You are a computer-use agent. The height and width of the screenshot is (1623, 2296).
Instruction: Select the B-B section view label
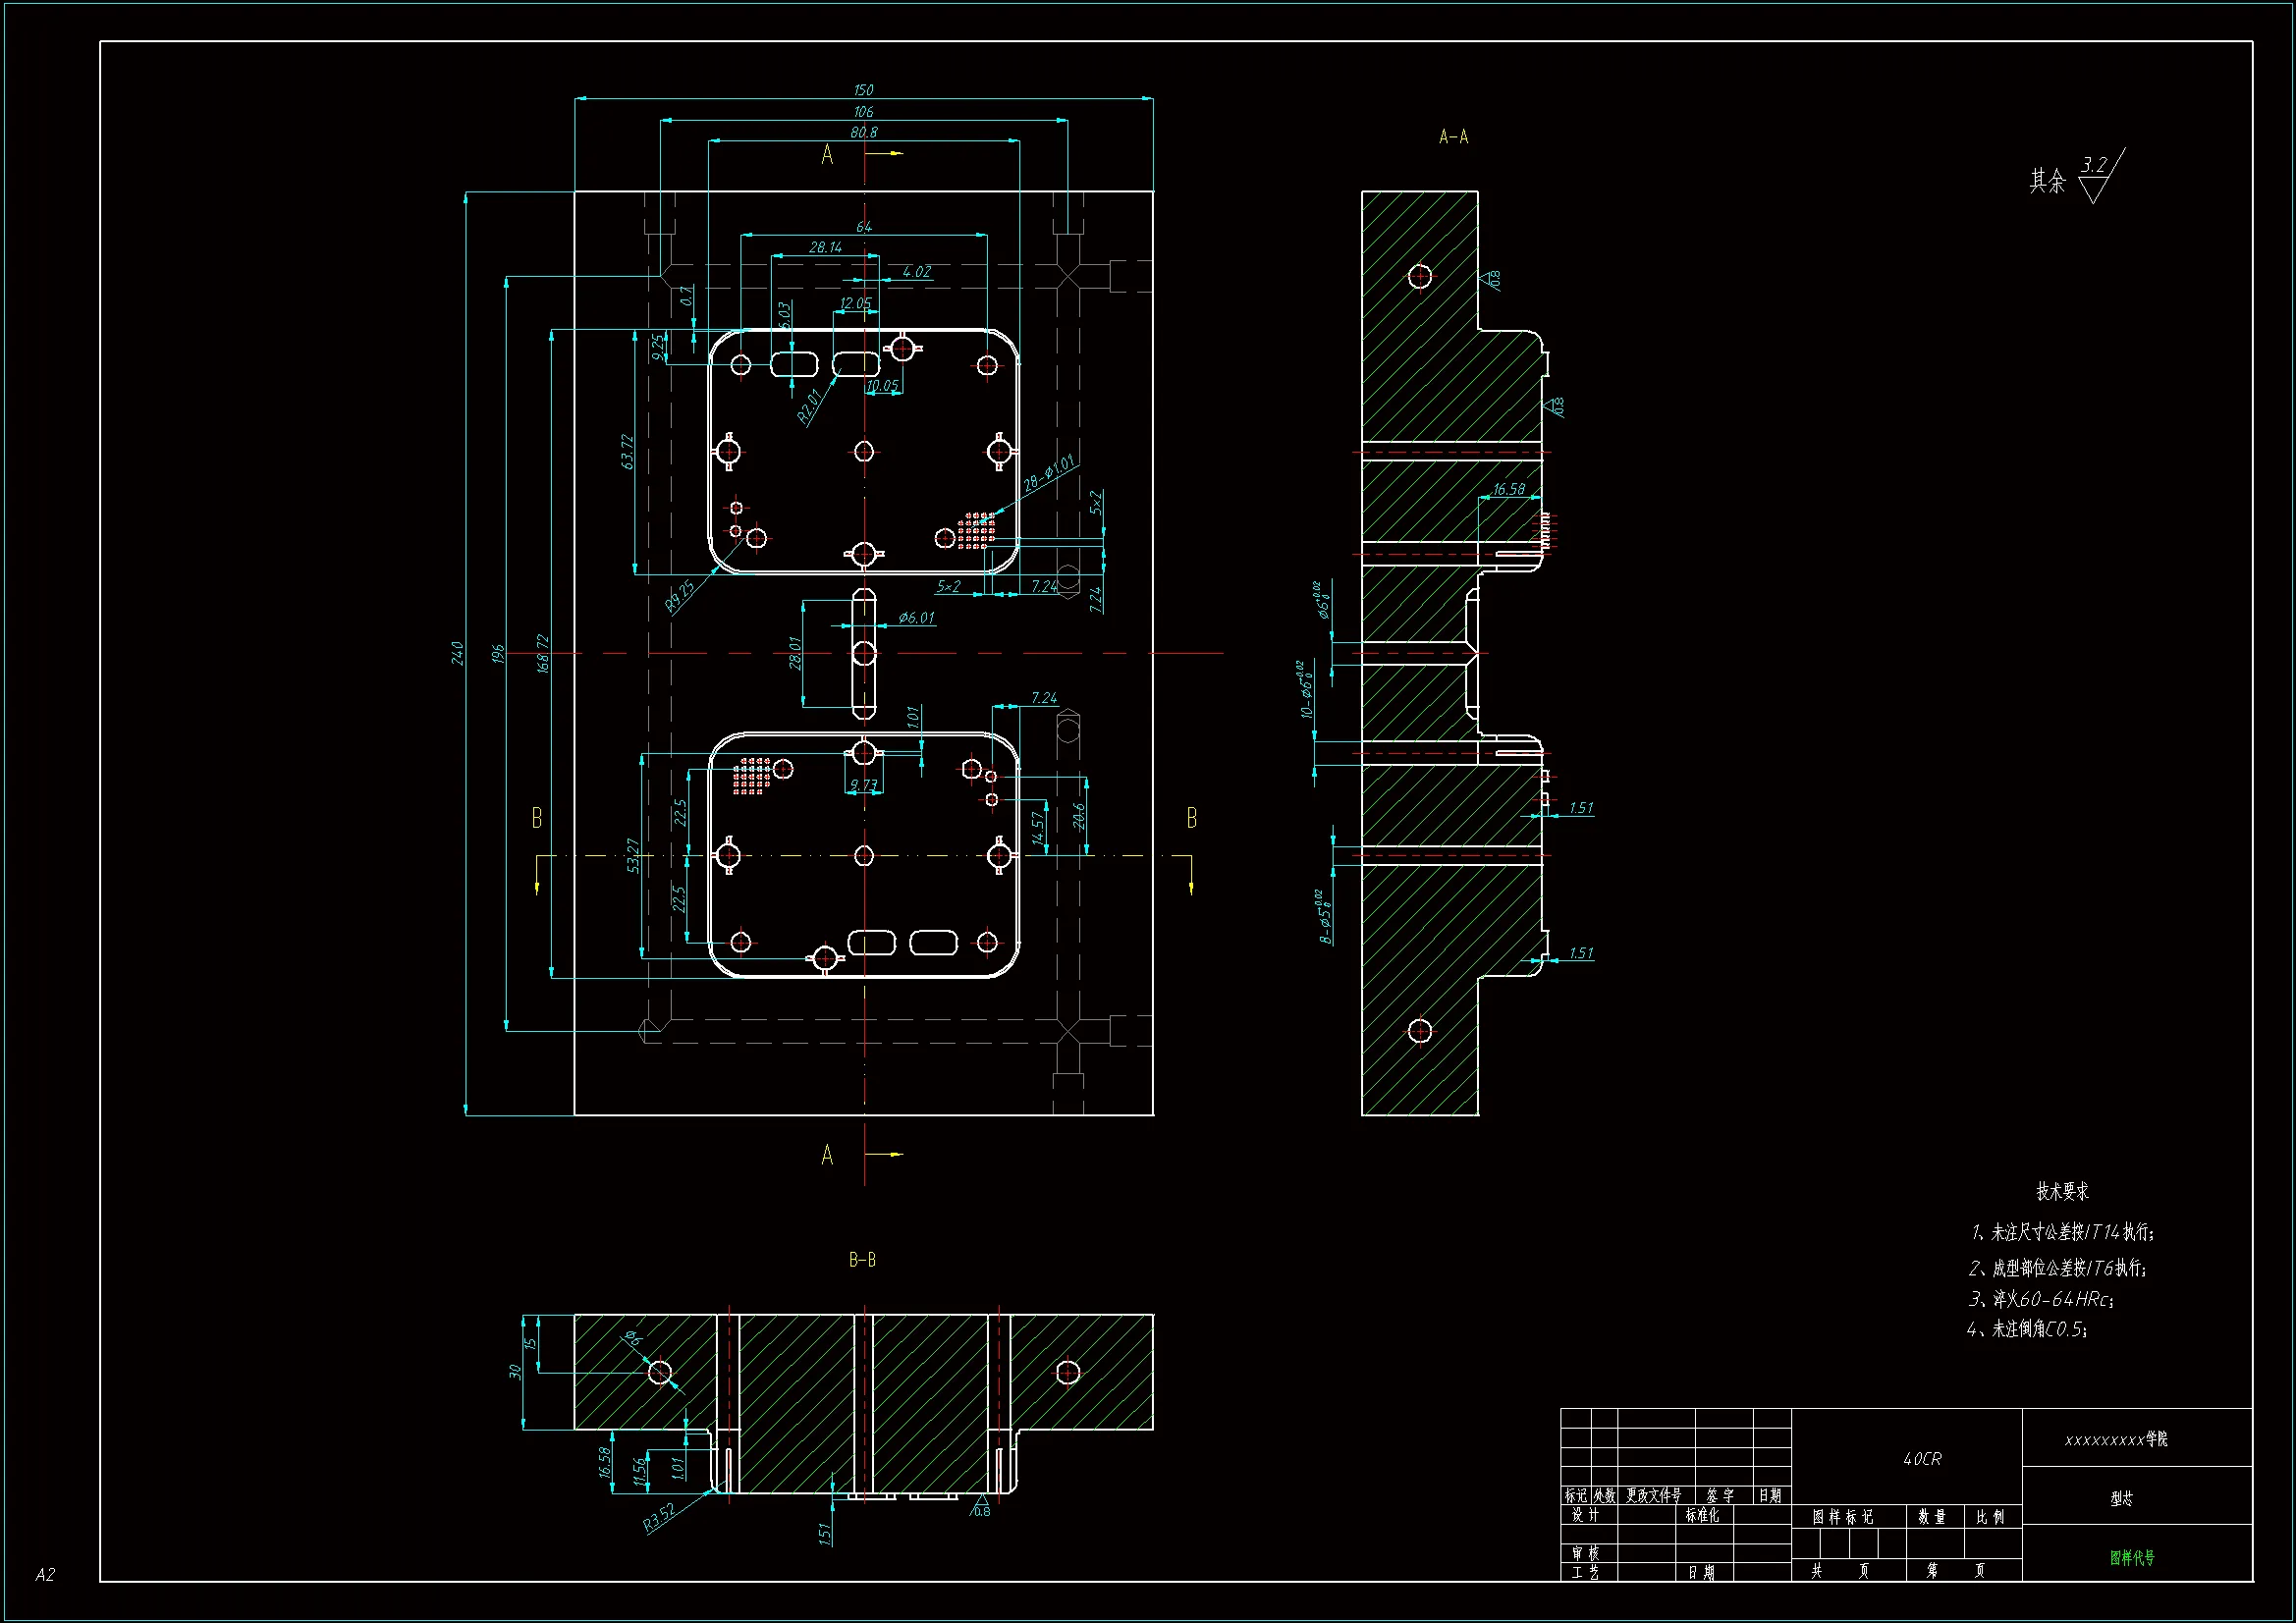(862, 1260)
